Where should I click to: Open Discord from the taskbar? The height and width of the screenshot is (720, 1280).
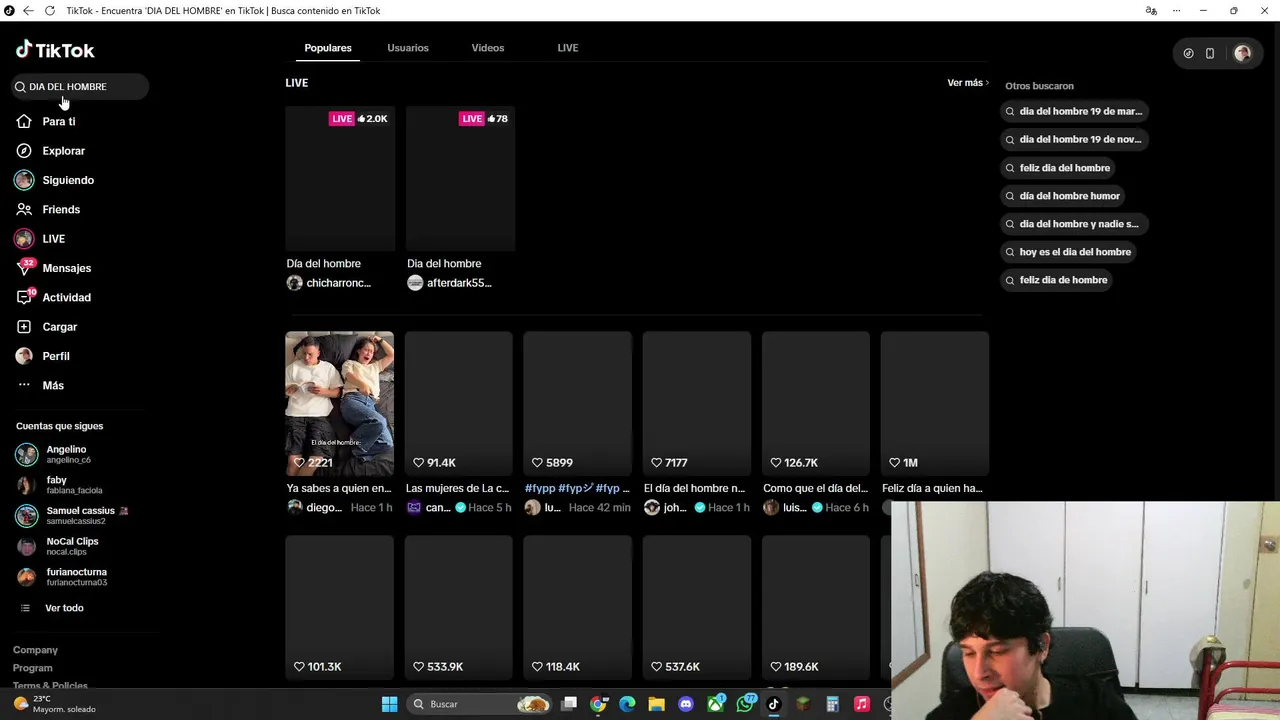coord(685,704)
